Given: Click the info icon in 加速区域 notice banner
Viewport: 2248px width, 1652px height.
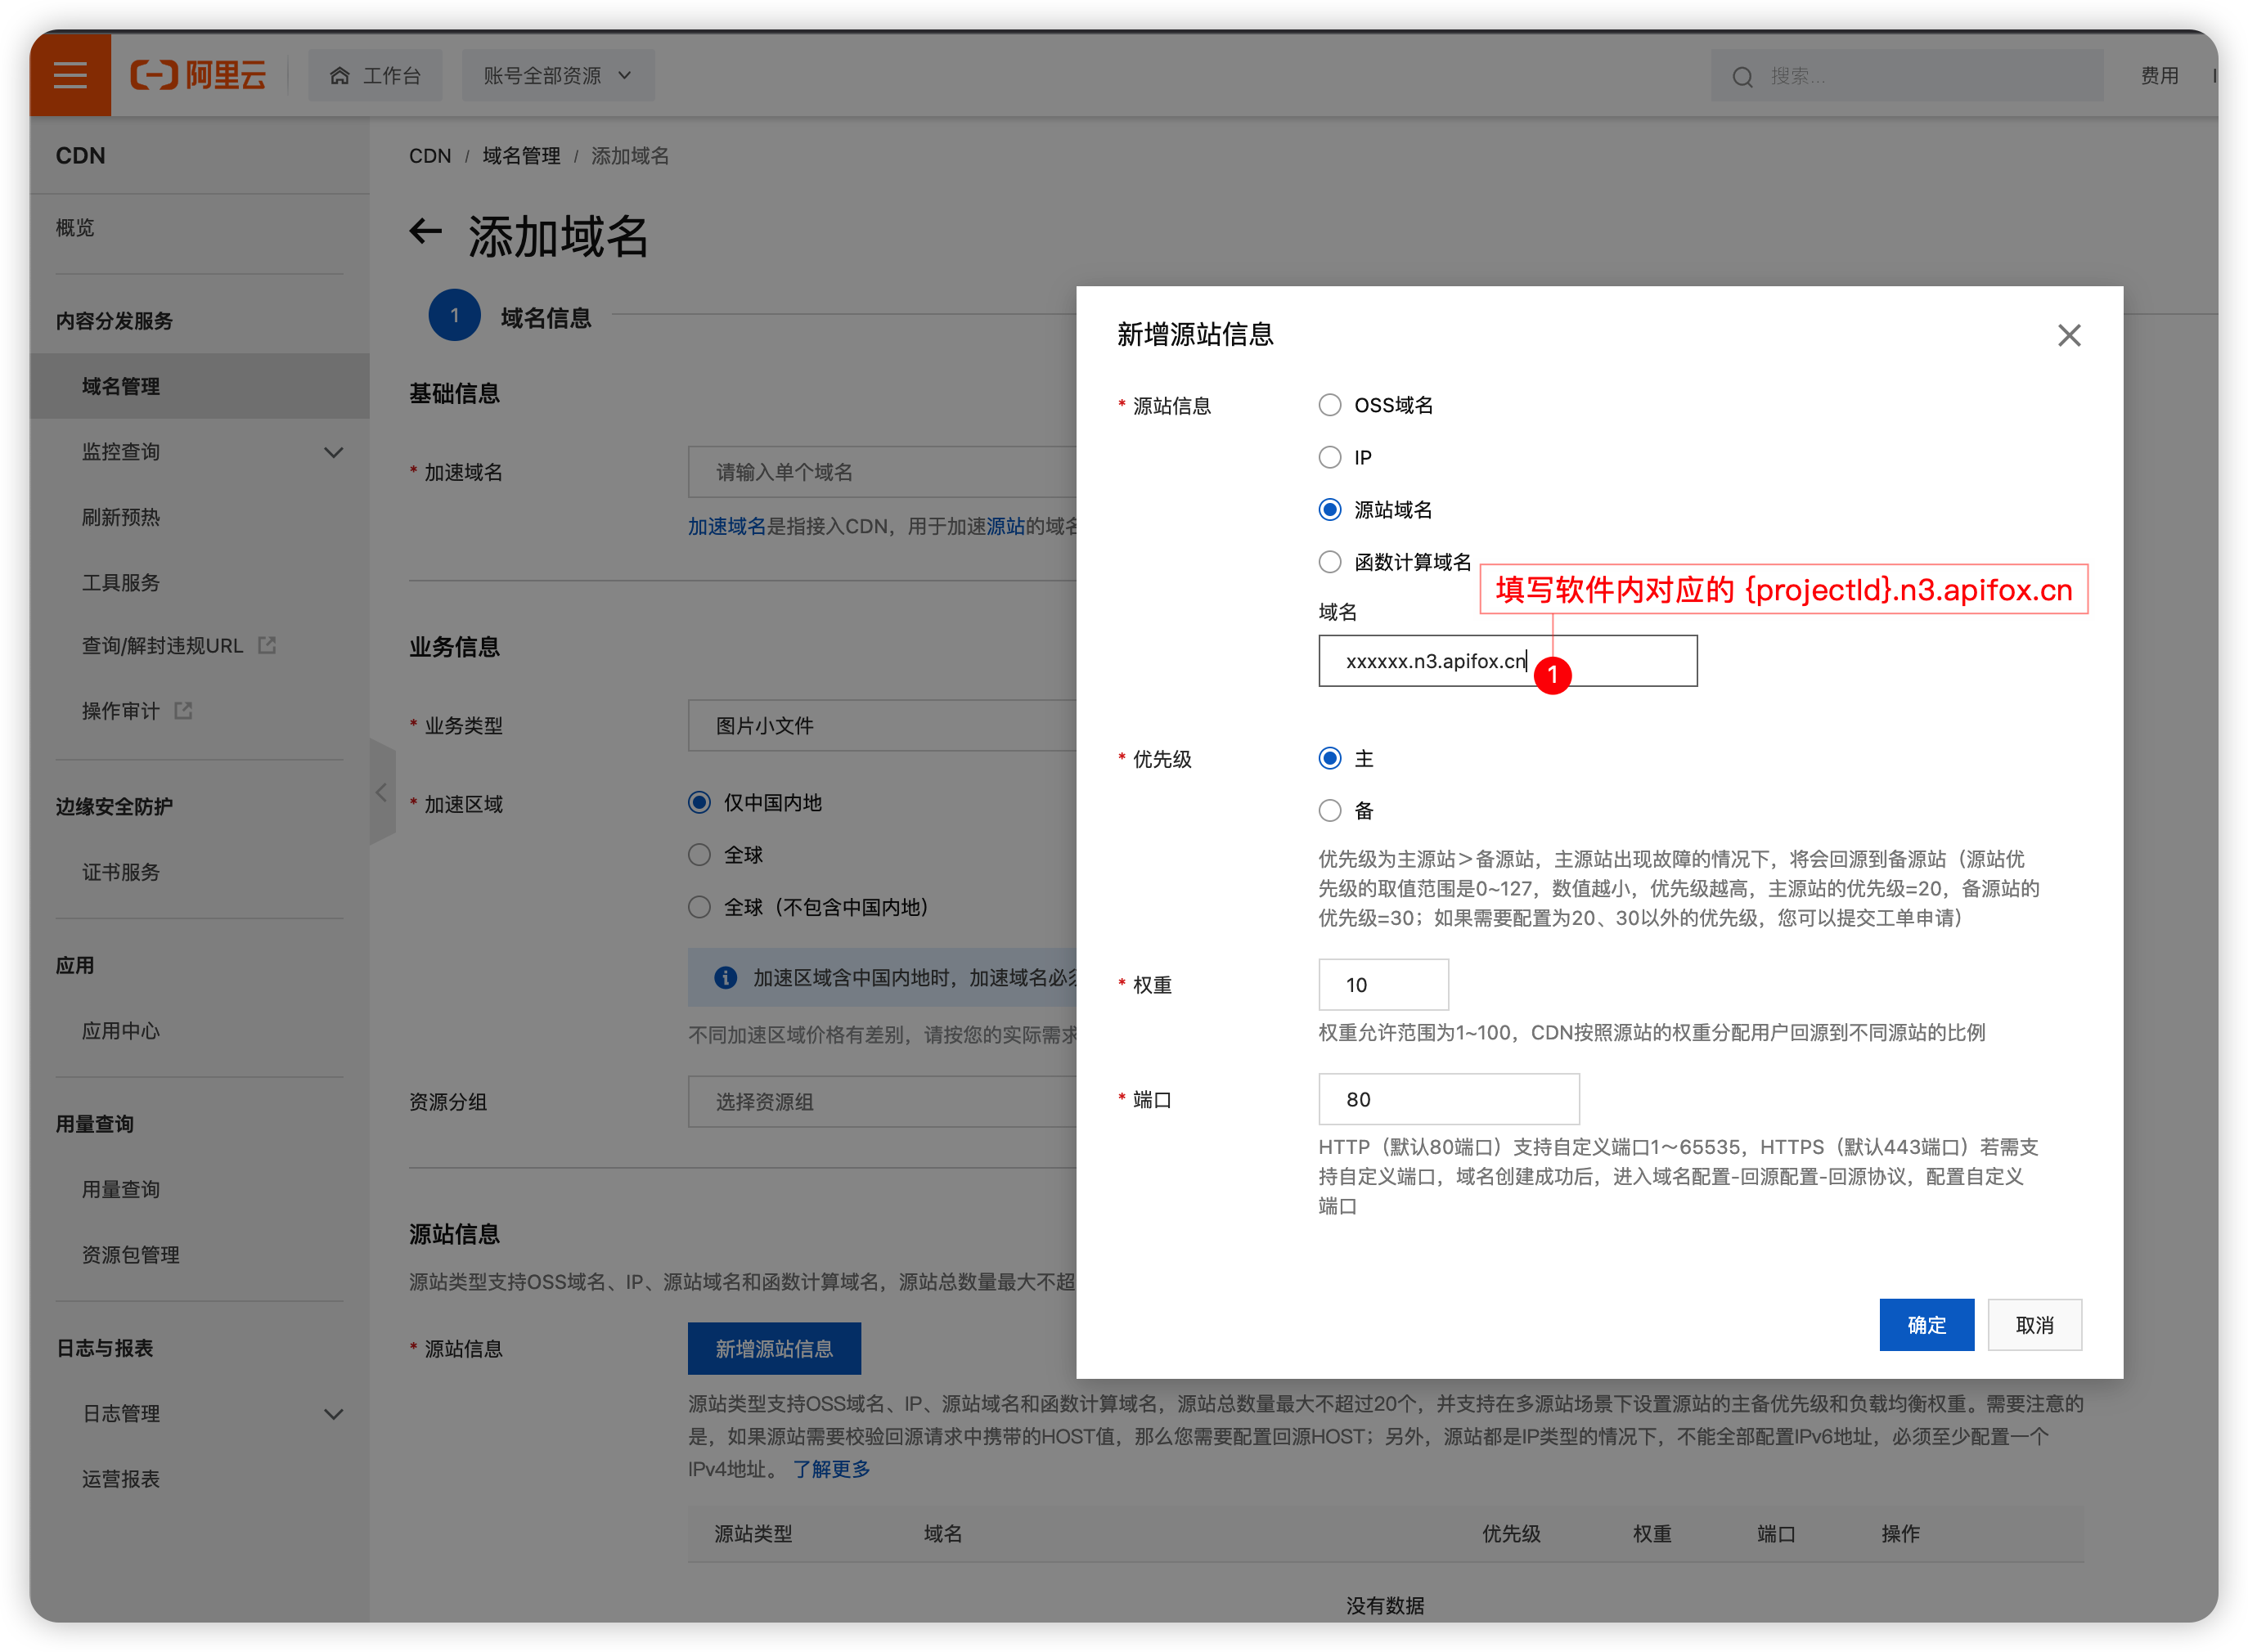Looking at the screenshot, I should [724, 977].
